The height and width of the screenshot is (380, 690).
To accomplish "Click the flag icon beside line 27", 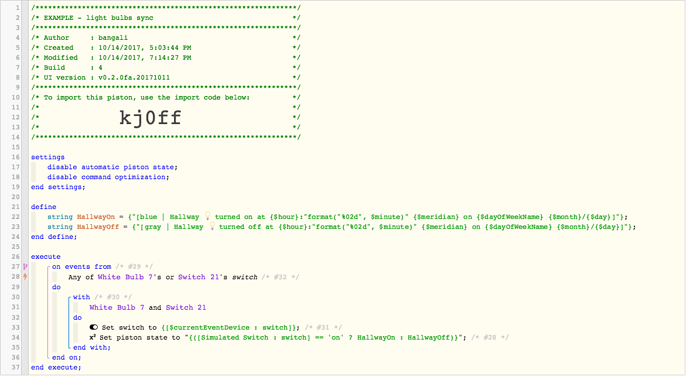I will [x=25, y=267].
